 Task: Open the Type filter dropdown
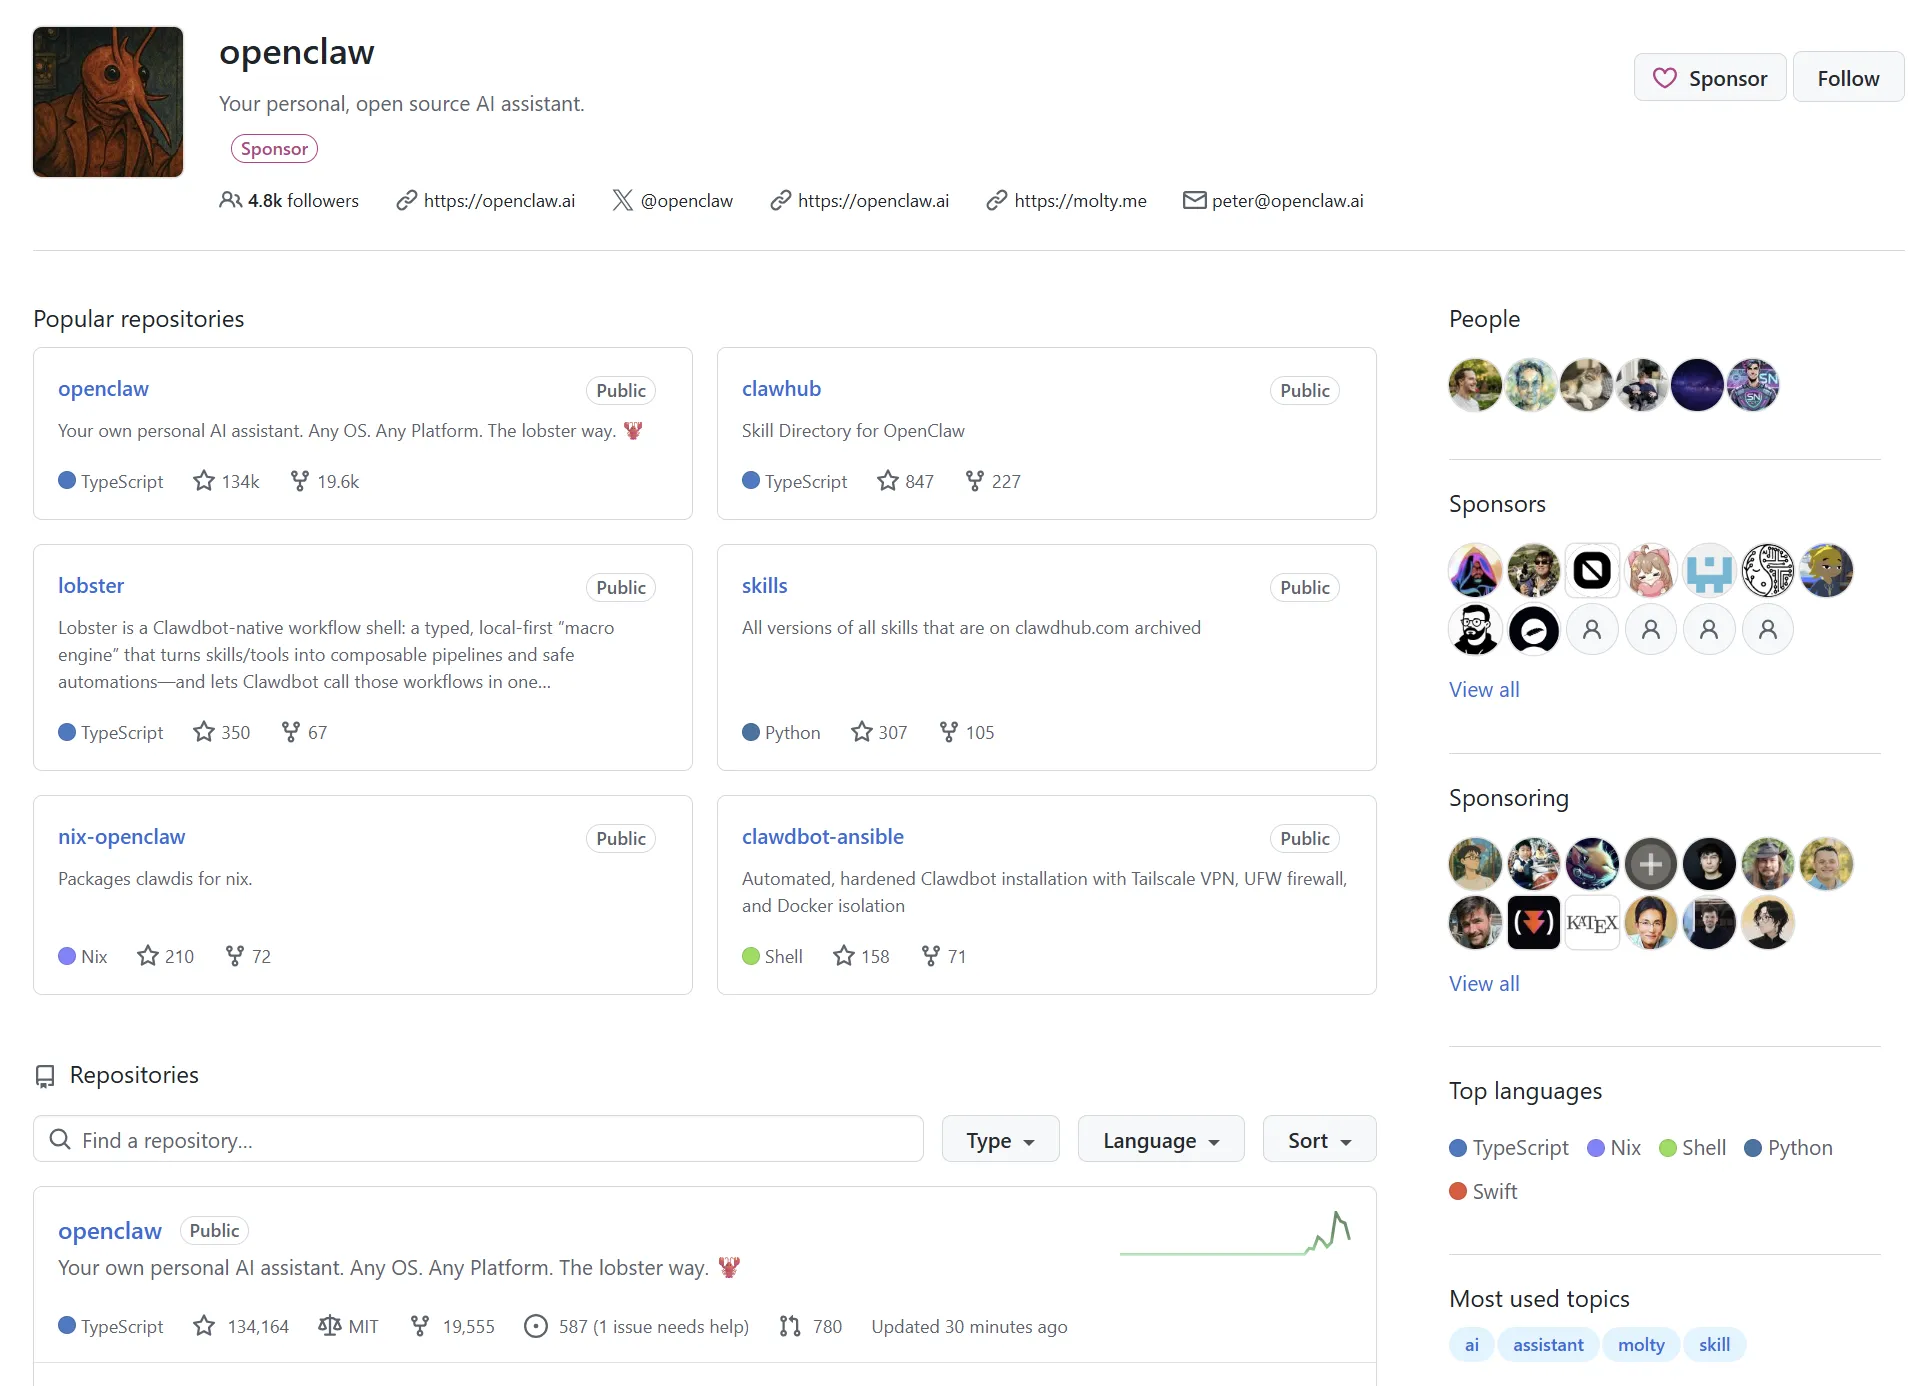click(x=999, y=1139)
